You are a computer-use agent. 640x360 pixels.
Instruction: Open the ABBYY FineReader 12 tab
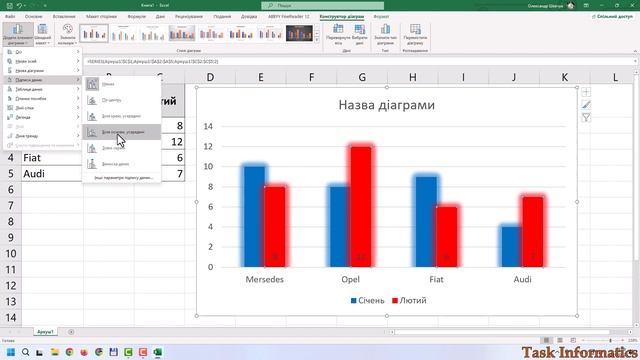(x=289, y=16)
